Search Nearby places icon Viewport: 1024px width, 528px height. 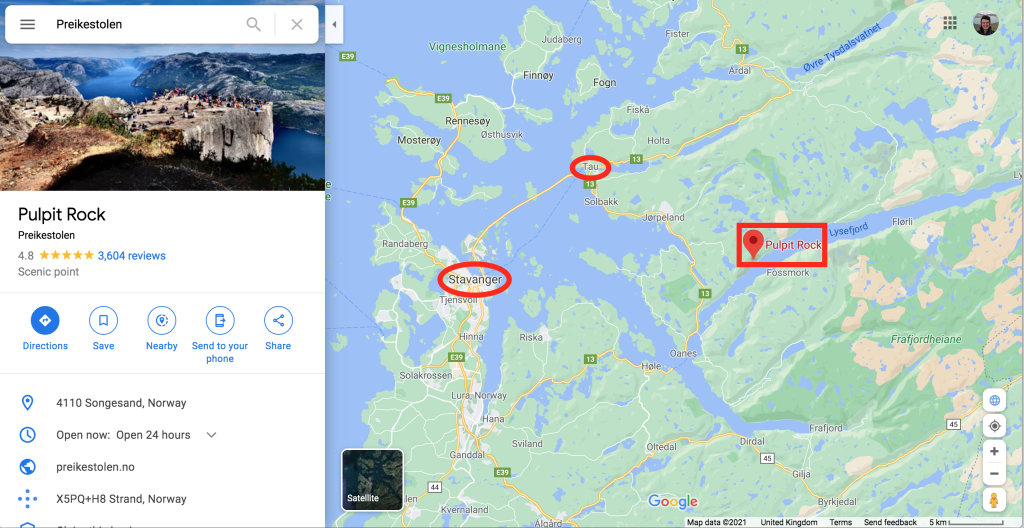pyautogui.click(x=161, y=320)
